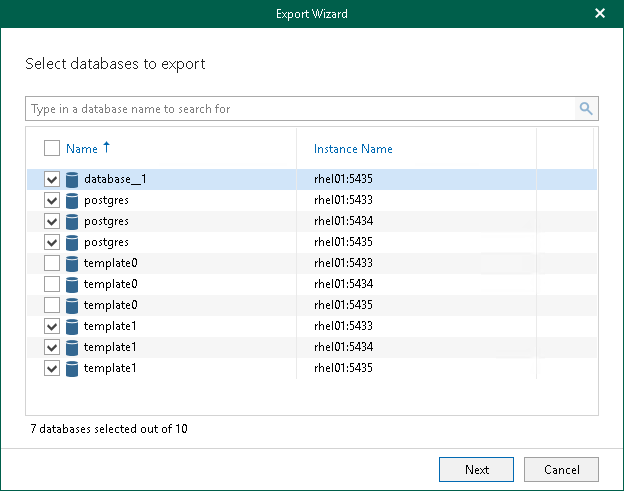
Task: Close the Export Wizard dialog
Action: pyautogui.click(x=600, y=14)
